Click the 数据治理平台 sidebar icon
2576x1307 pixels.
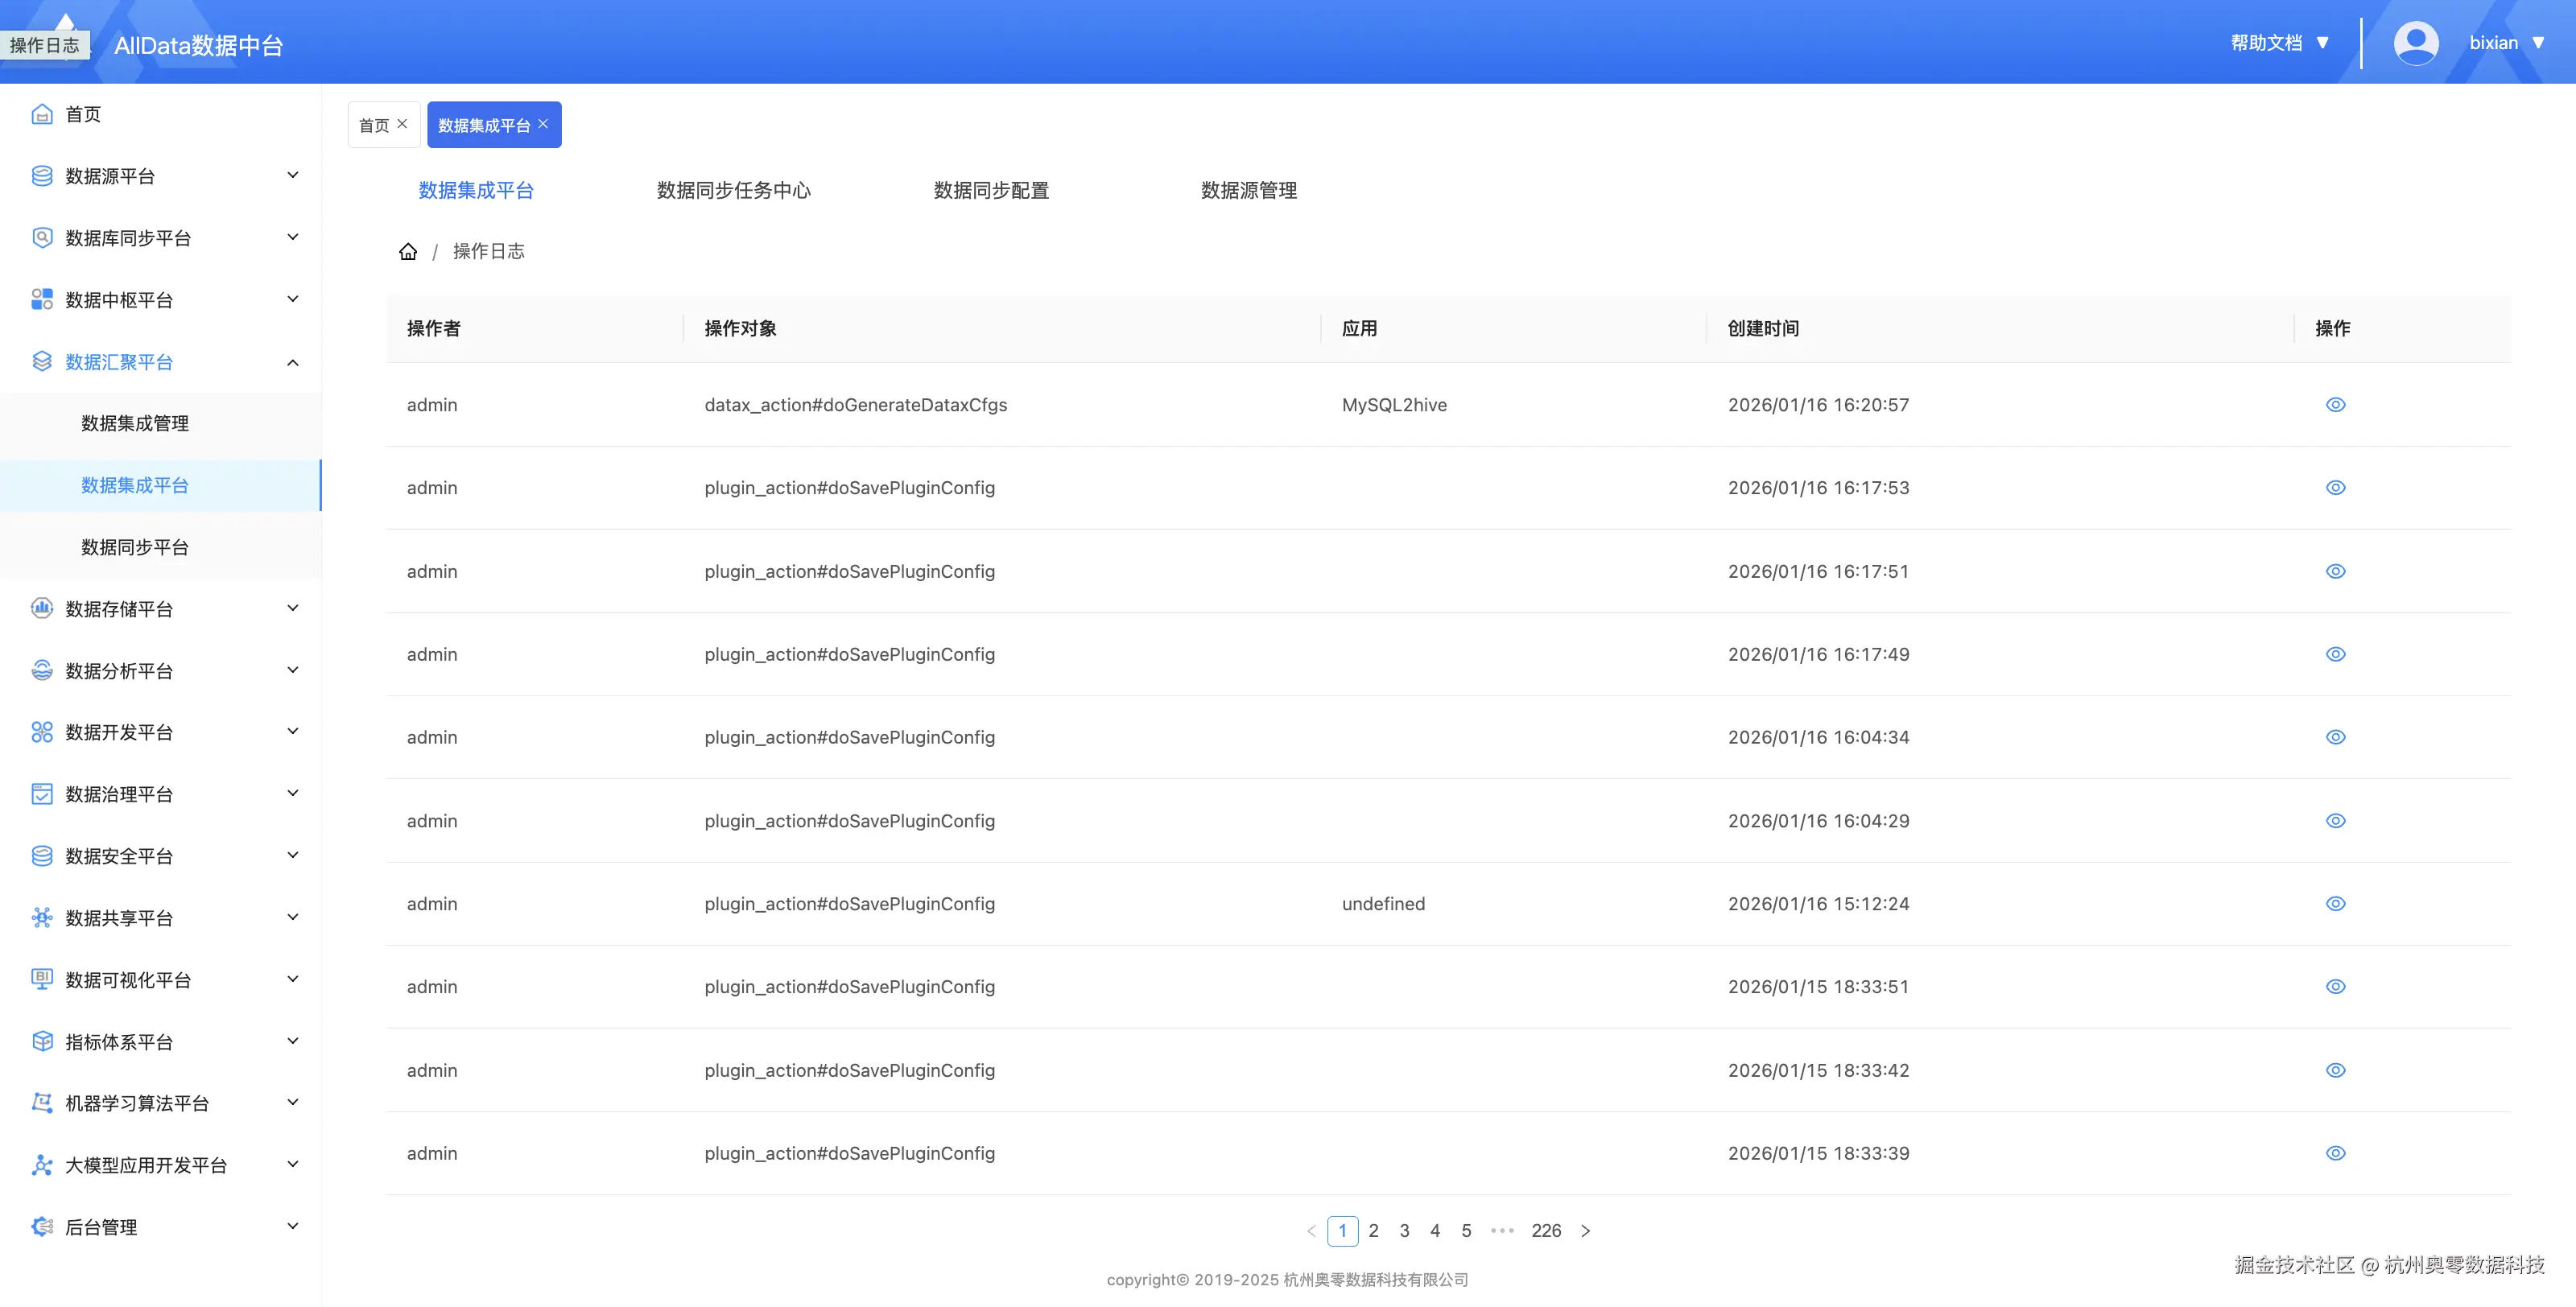coord(42,794)
